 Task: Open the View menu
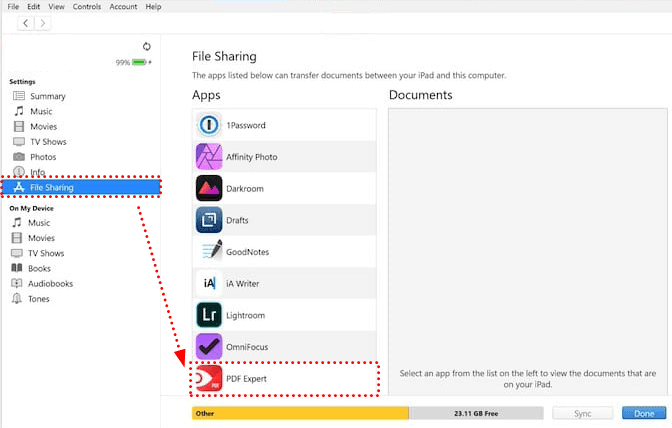56,6
